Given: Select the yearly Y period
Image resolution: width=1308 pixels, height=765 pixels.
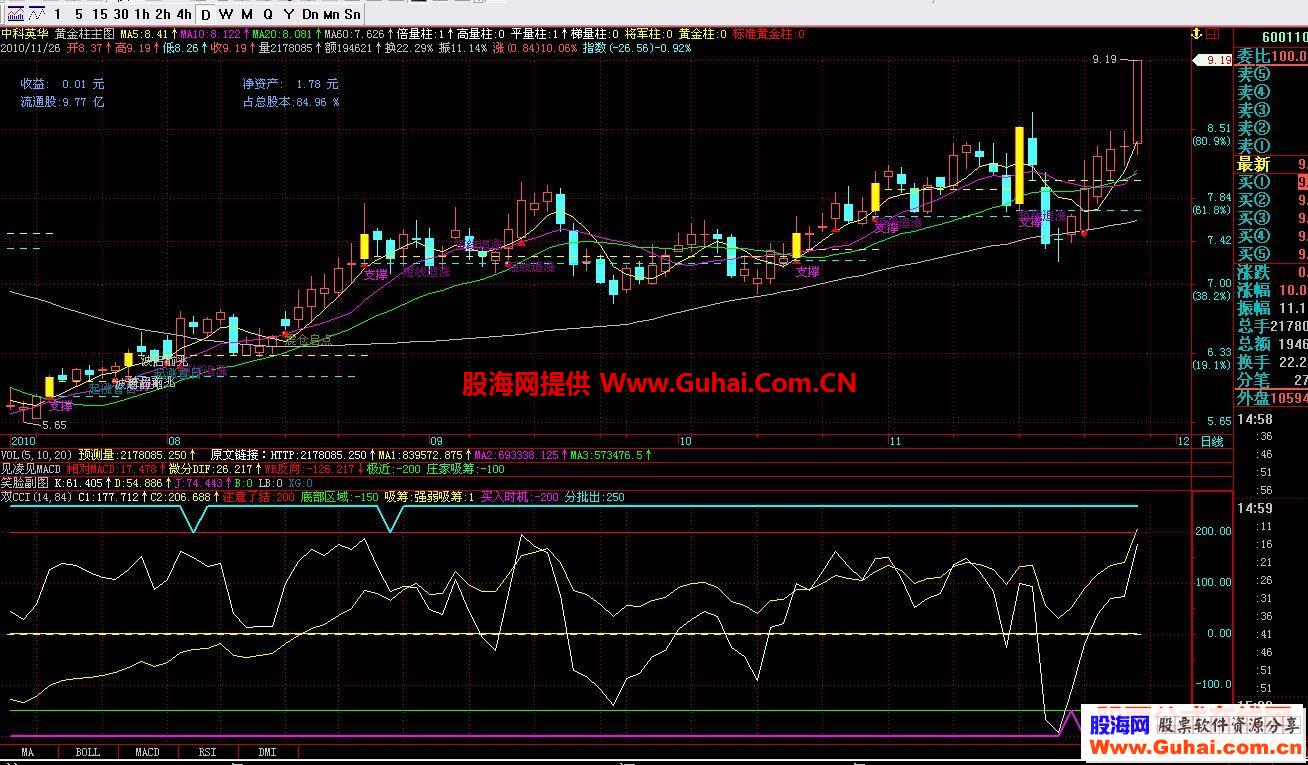Looking at the screenshot, I should click(x=289, y=14).
